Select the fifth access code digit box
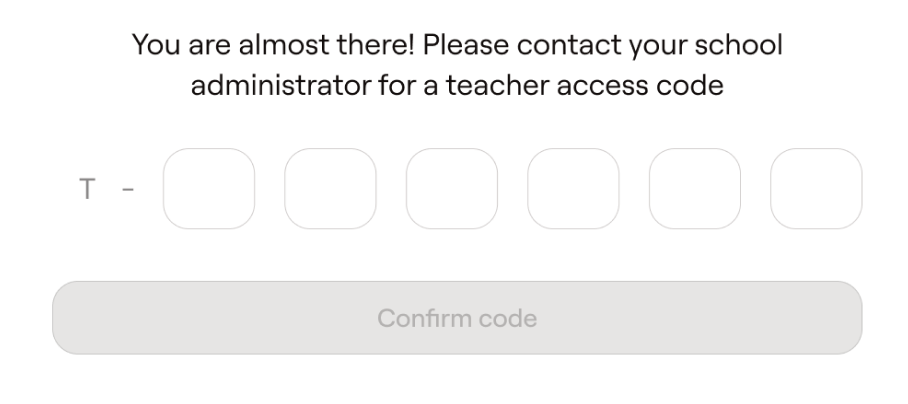 pyautogui.click(x=695, y=189)
